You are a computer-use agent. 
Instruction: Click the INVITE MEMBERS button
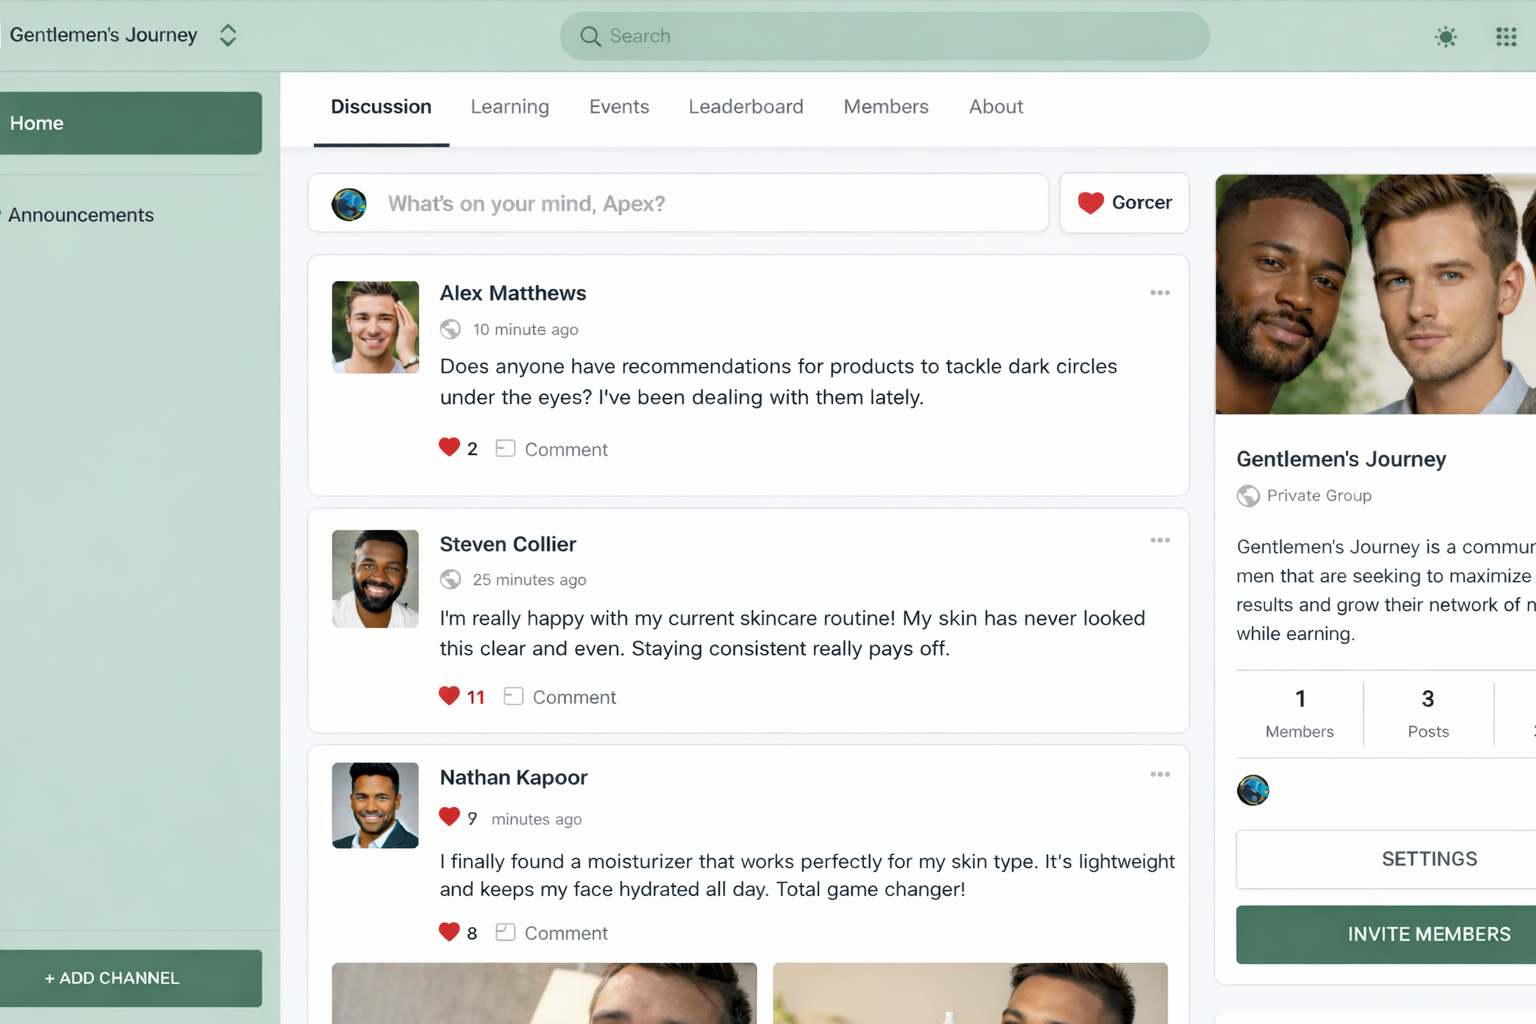click(1386, 934)
